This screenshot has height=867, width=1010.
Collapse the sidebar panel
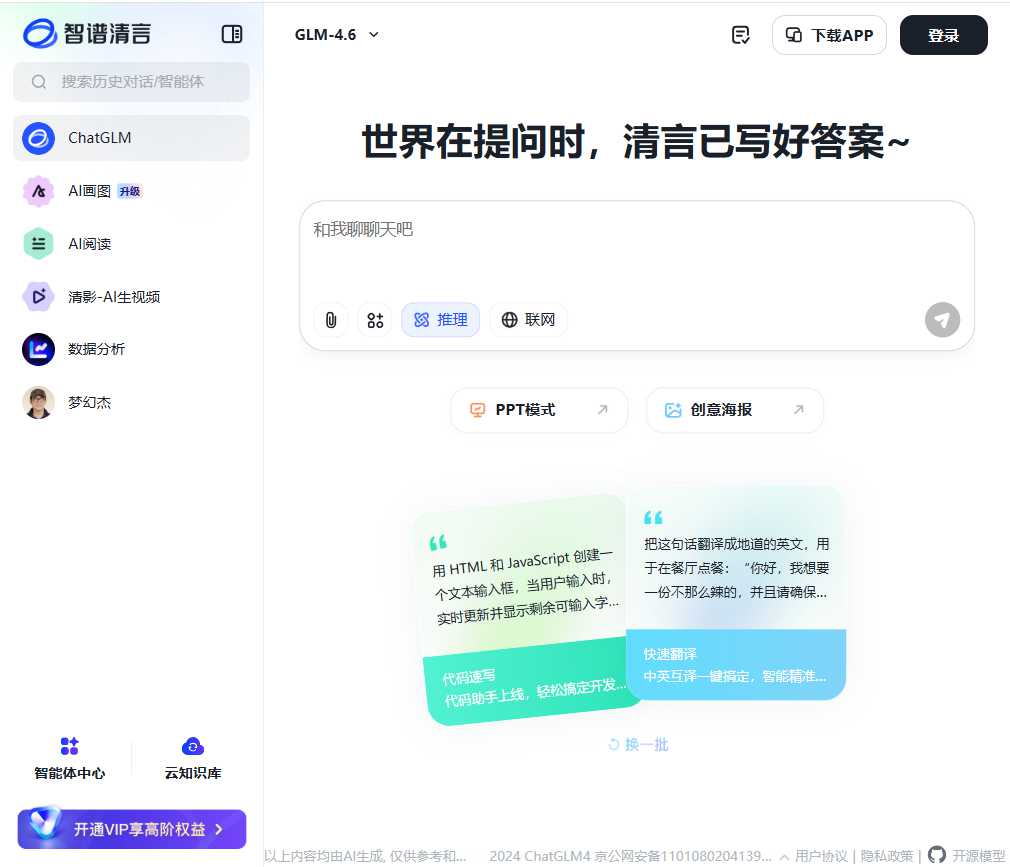click(x=232, y=33)
